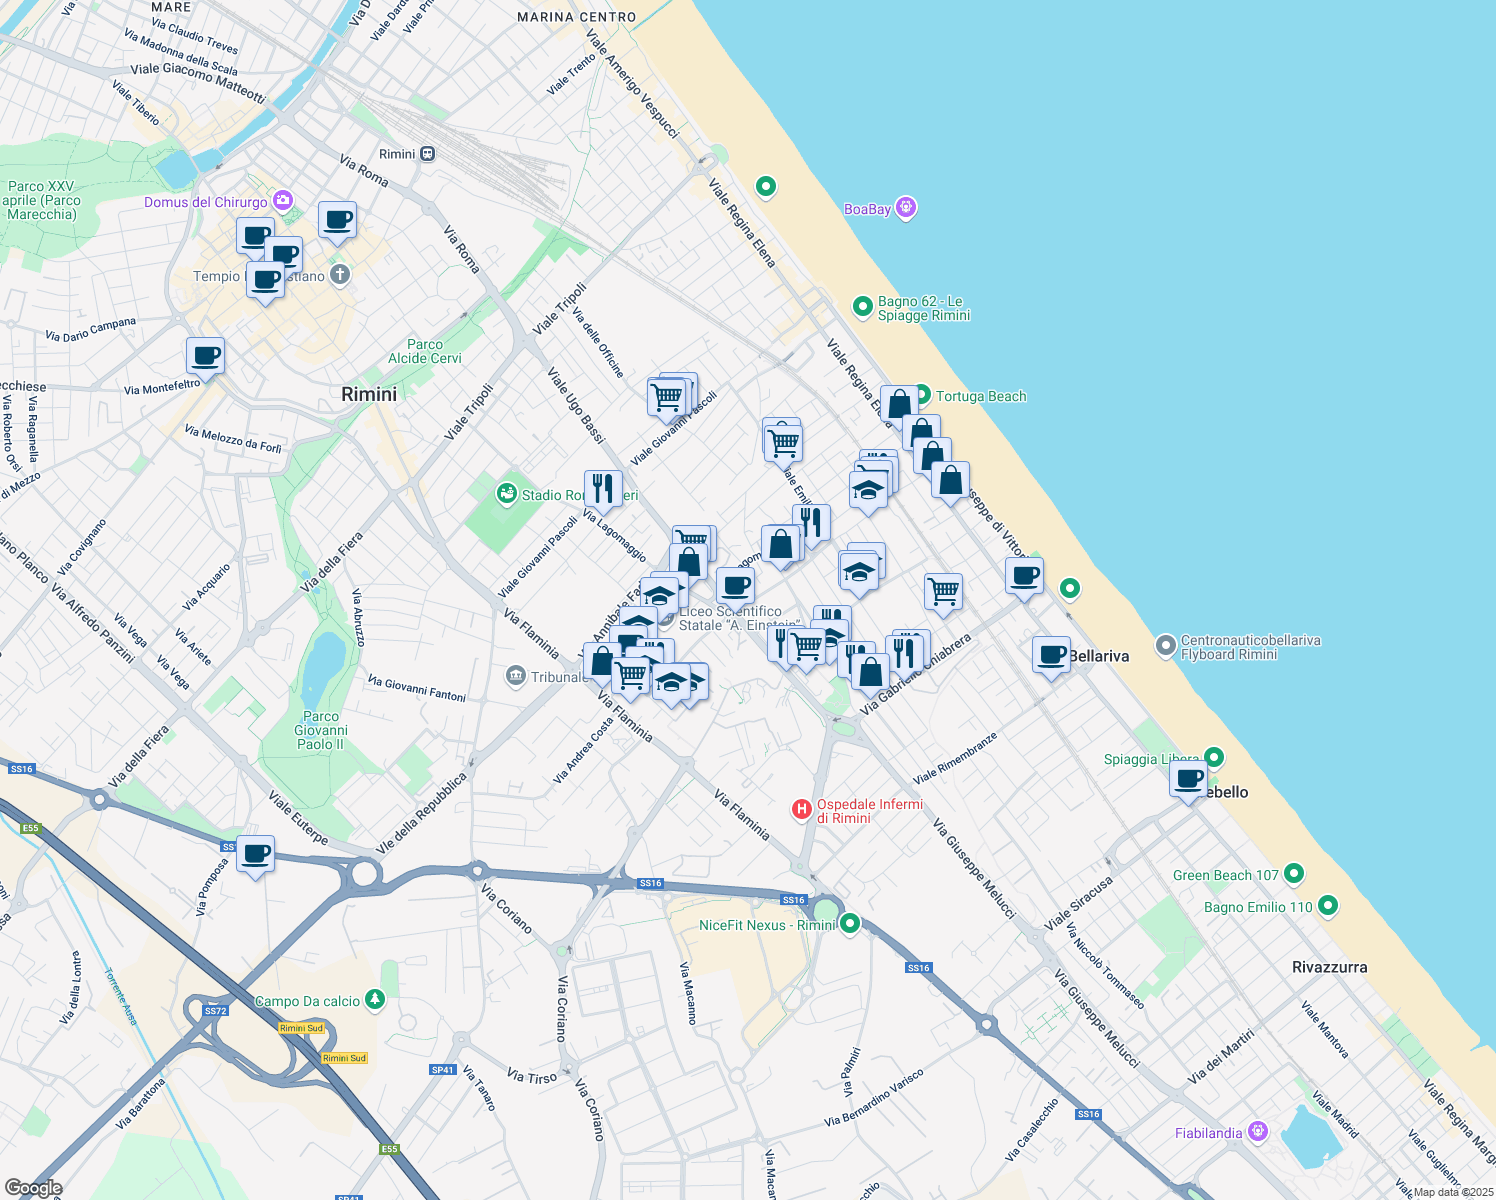Viewport: 1496px width, 1200px height.
Task: Click the Via Giovanni Fantoni street label
Action: coord(417,688)
